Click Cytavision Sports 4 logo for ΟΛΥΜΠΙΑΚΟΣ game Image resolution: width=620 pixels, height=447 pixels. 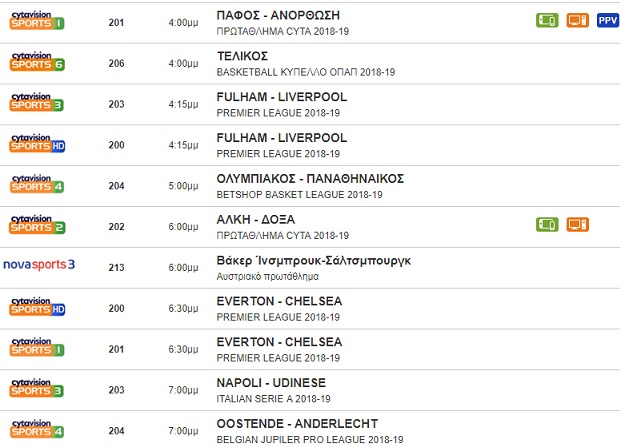point(37,184)
